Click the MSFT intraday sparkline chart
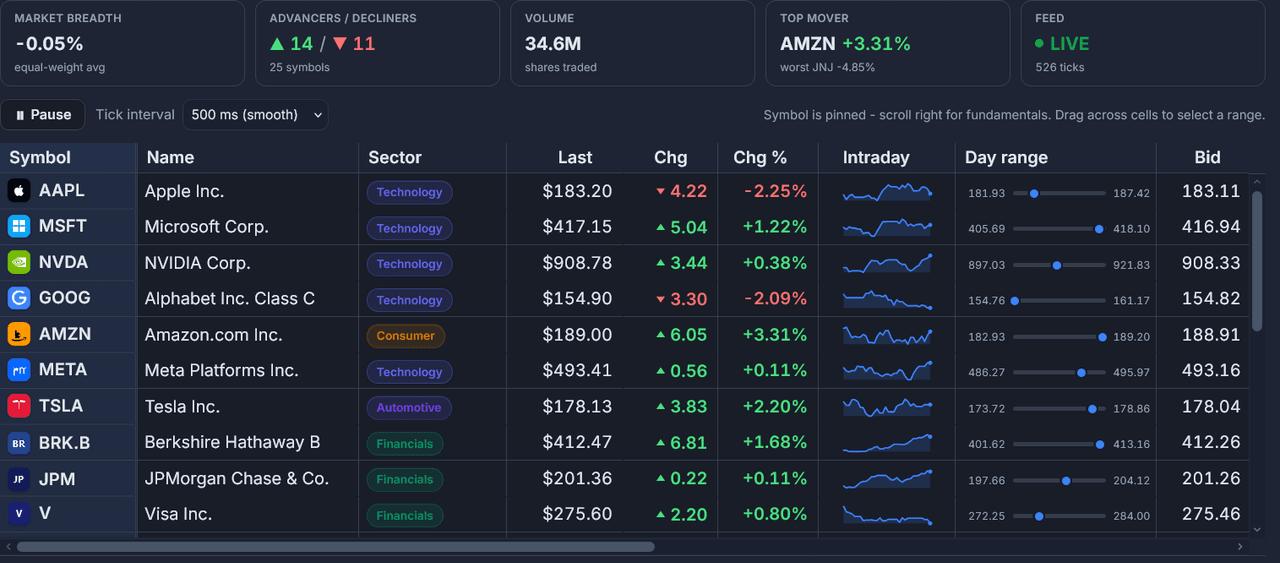Image resolution: width=1280 pixels, height=563 pixels. tap(887, 227)
